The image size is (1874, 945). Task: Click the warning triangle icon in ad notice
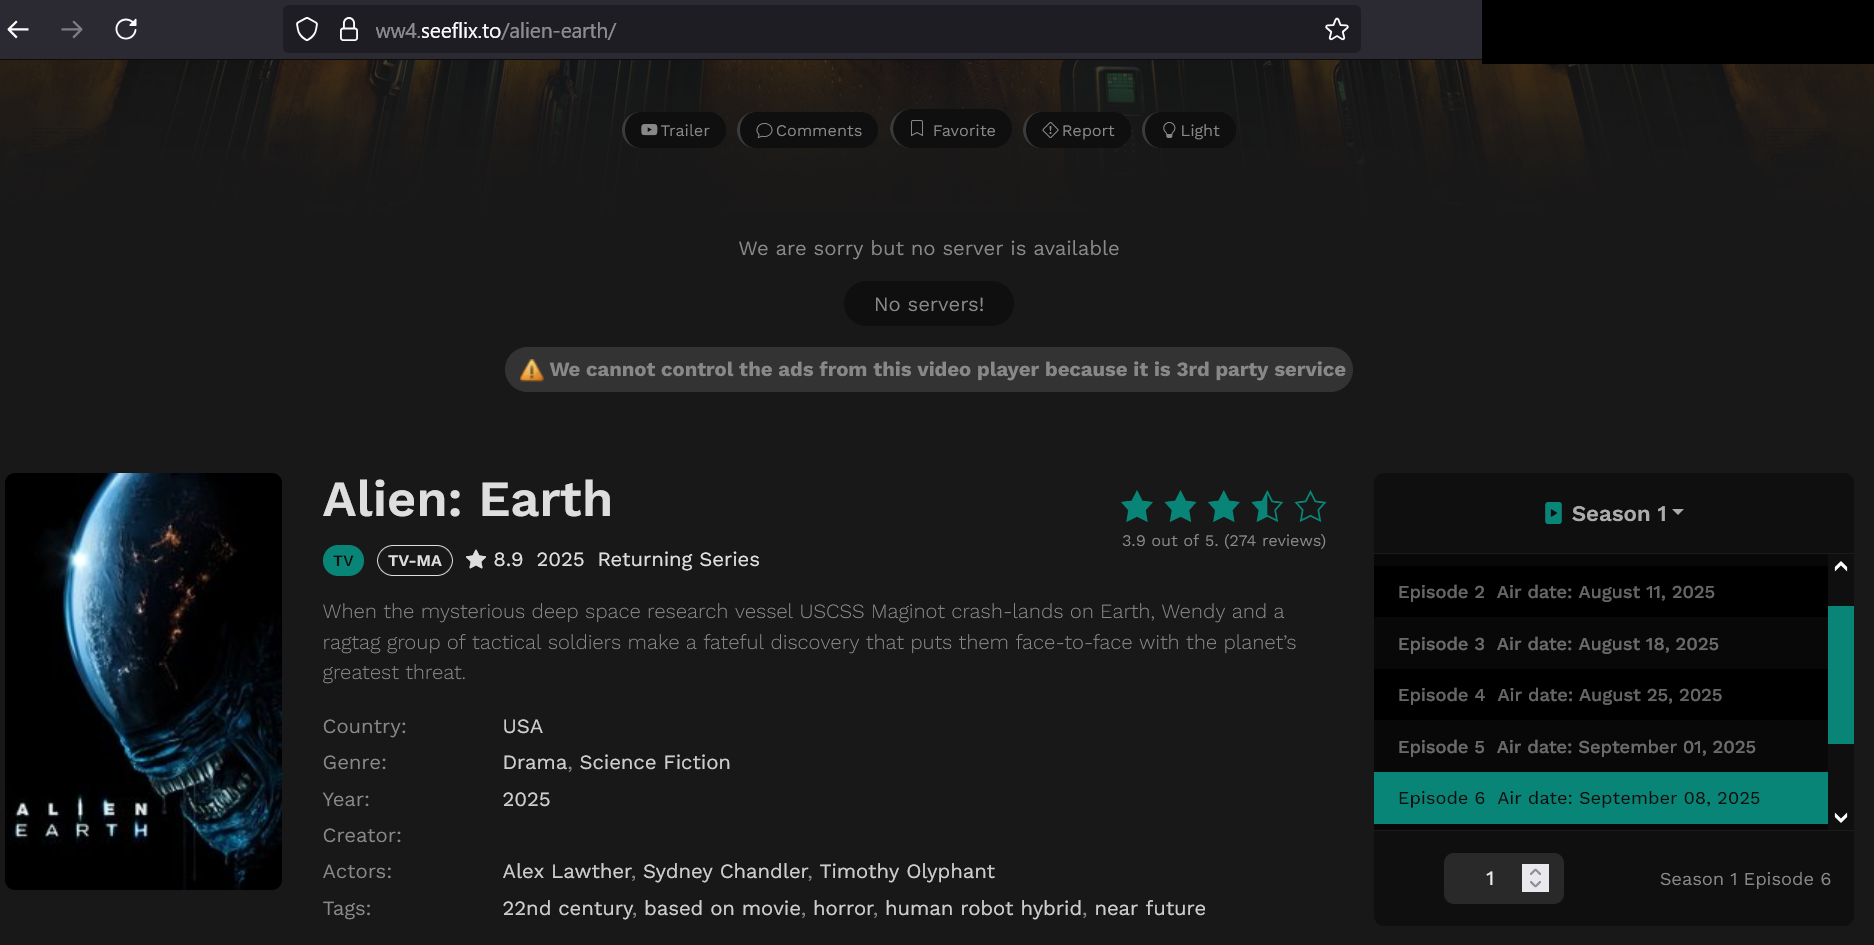531,370
